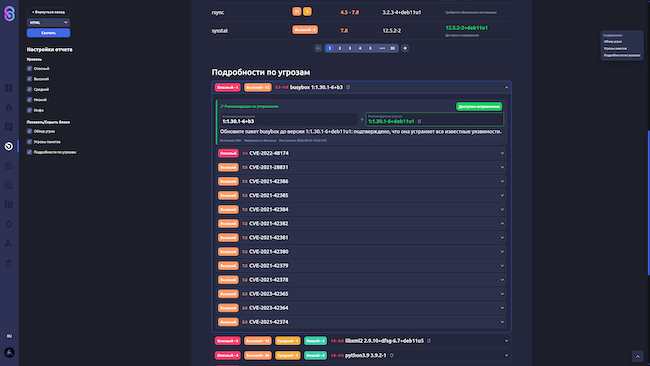This screenshot has width=650, height=366.
Task: Open the CVE-2021-42381 entry
Action: tap(361, 238)
